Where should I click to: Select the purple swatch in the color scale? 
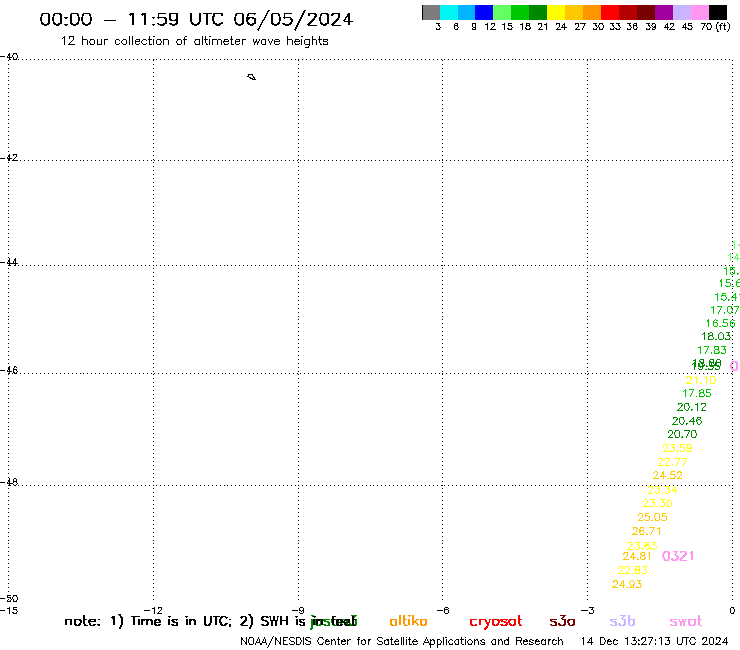tap(664, 13)
